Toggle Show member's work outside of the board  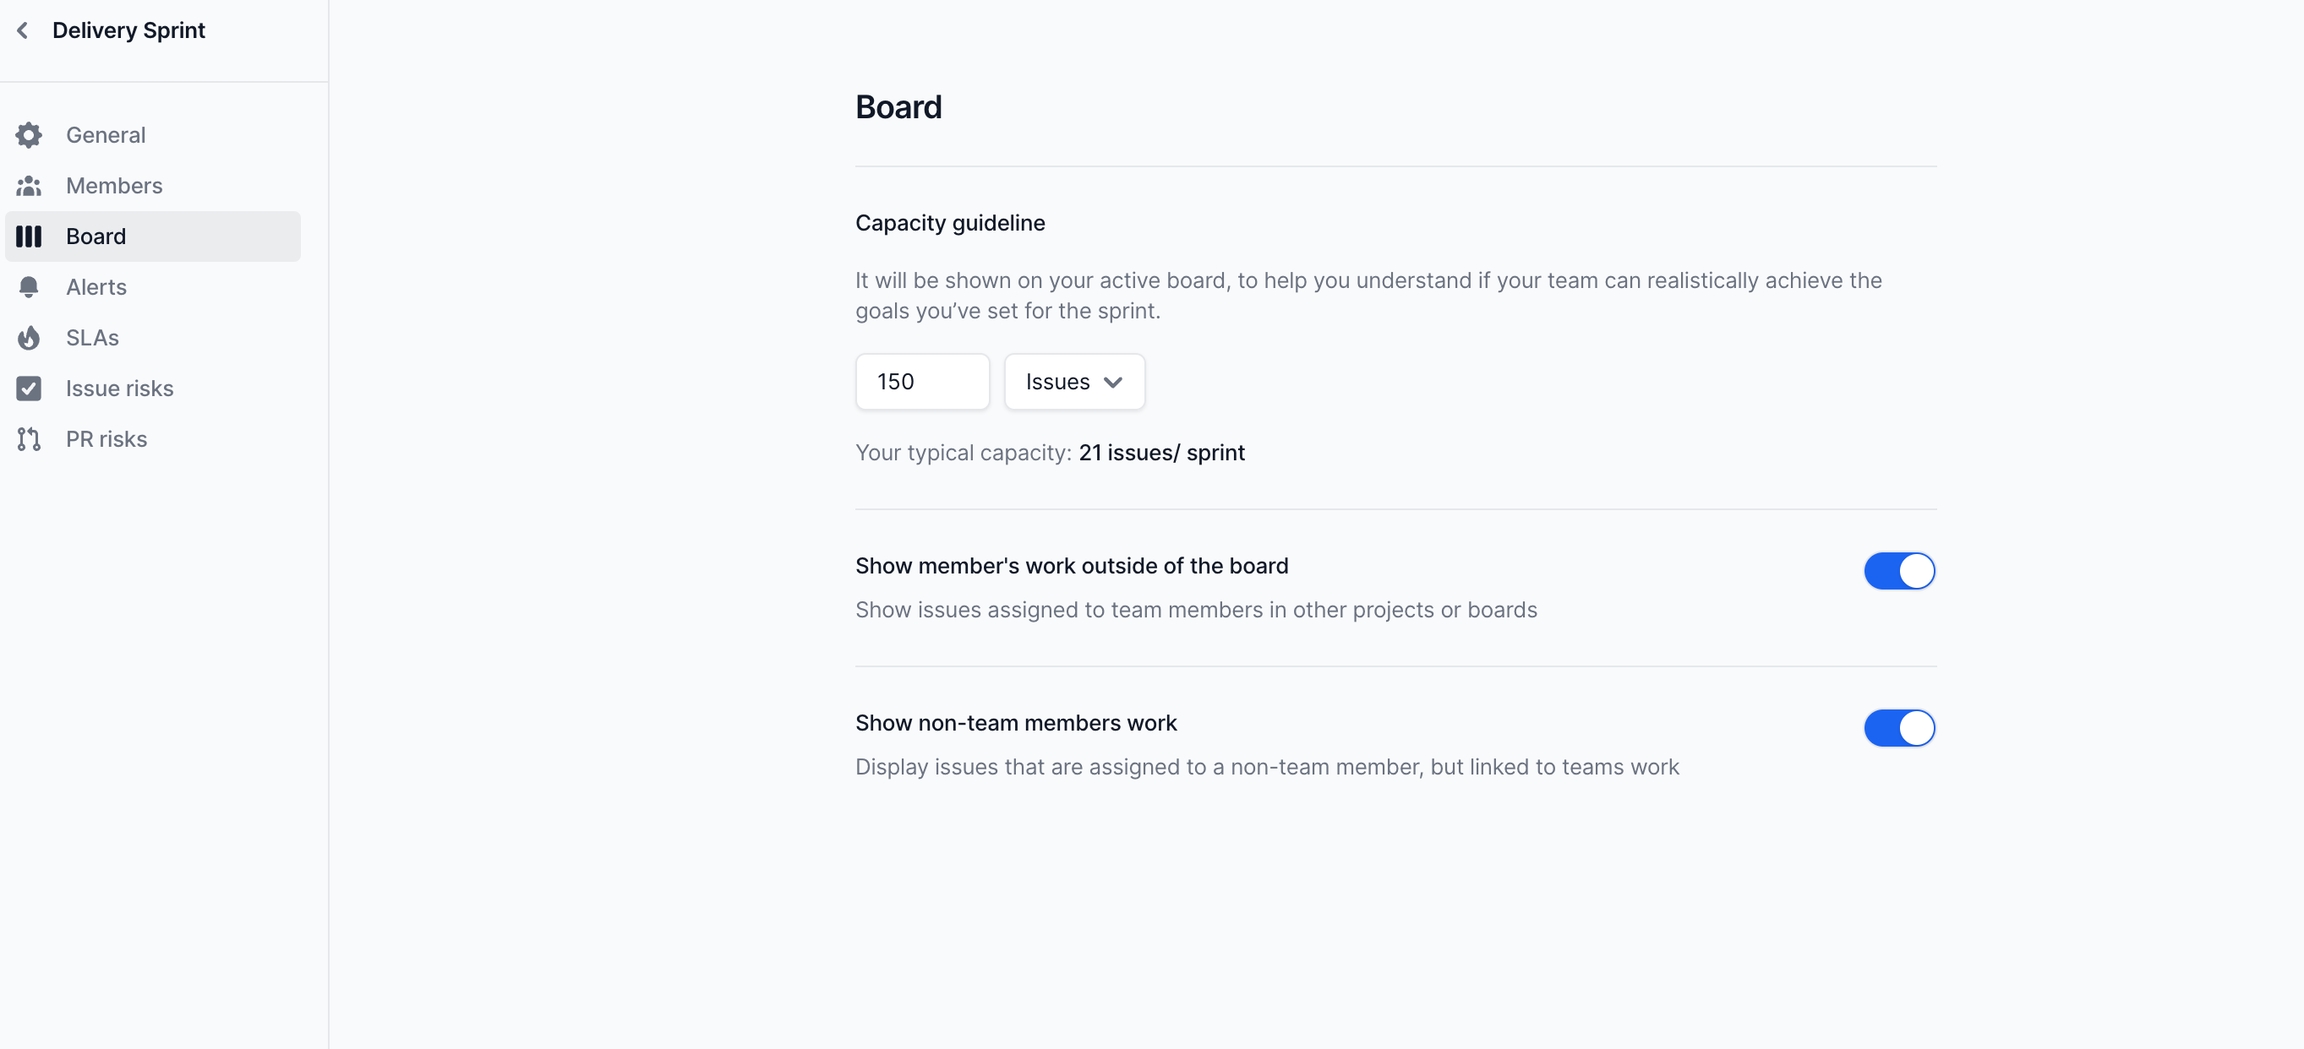click(1898, 571)
